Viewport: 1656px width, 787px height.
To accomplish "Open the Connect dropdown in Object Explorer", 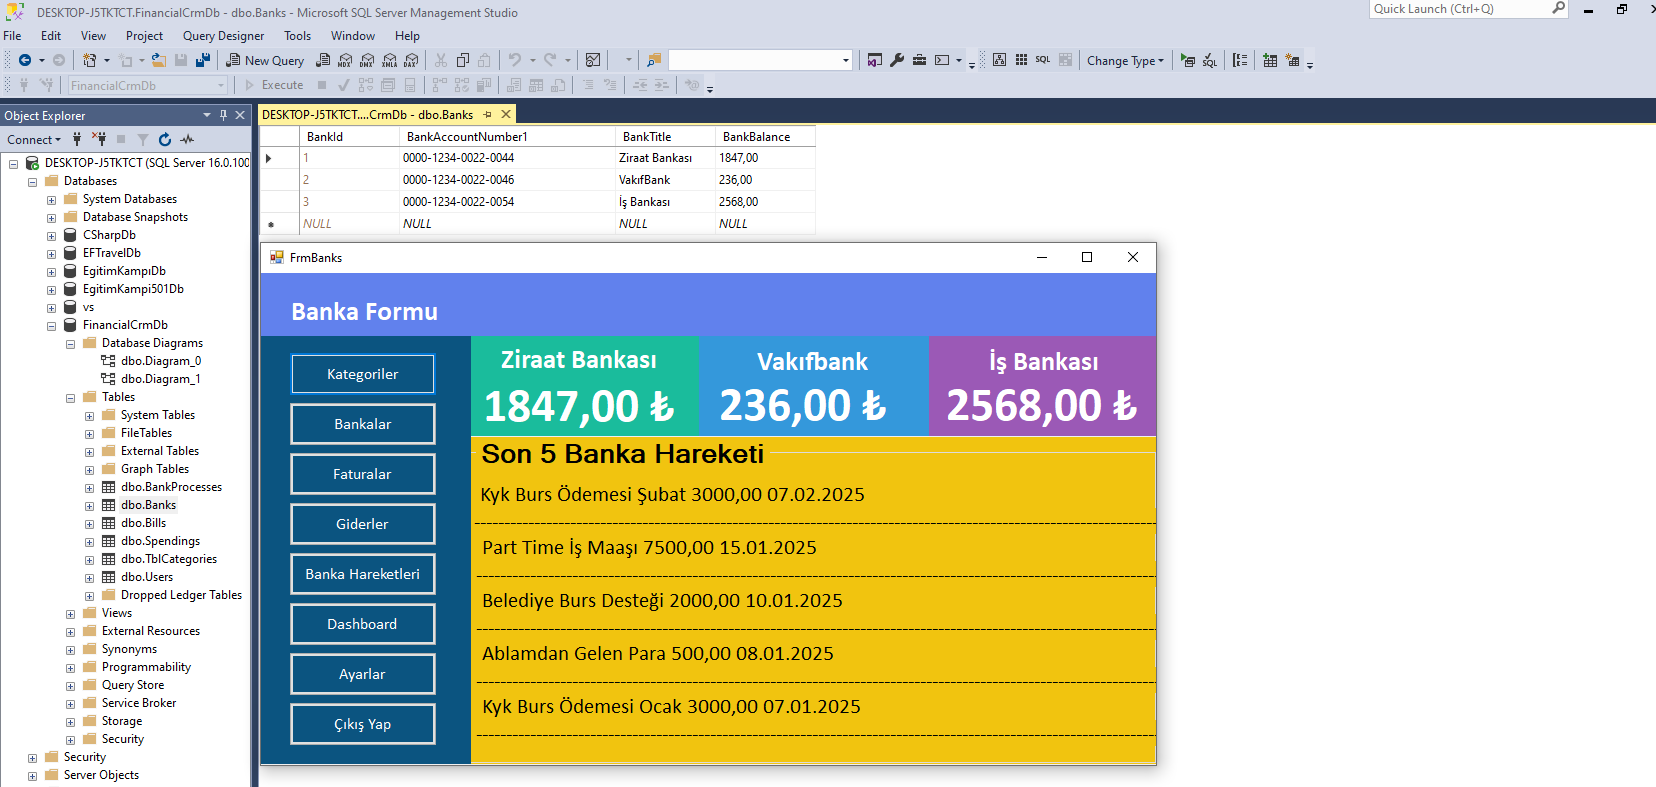I will [x=34, y=139].
